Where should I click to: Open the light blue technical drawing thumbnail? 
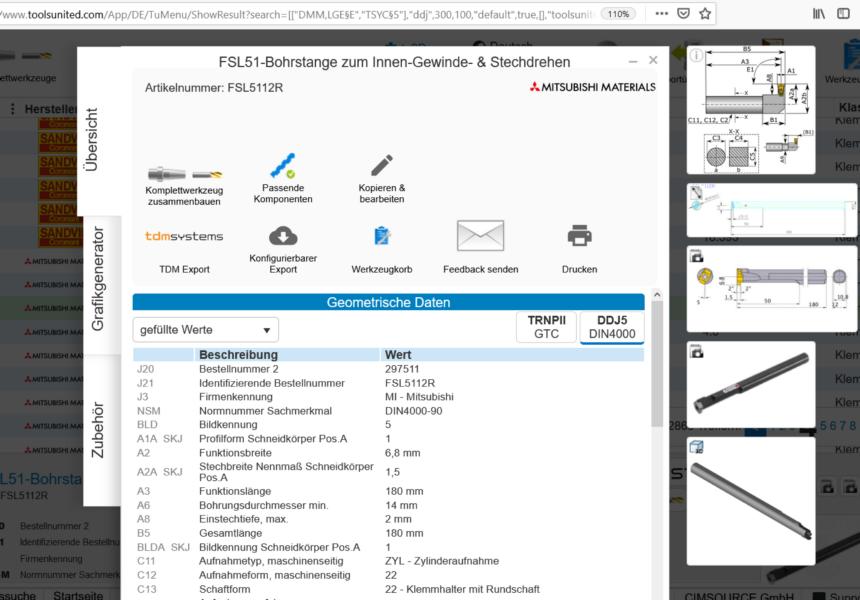772,211
